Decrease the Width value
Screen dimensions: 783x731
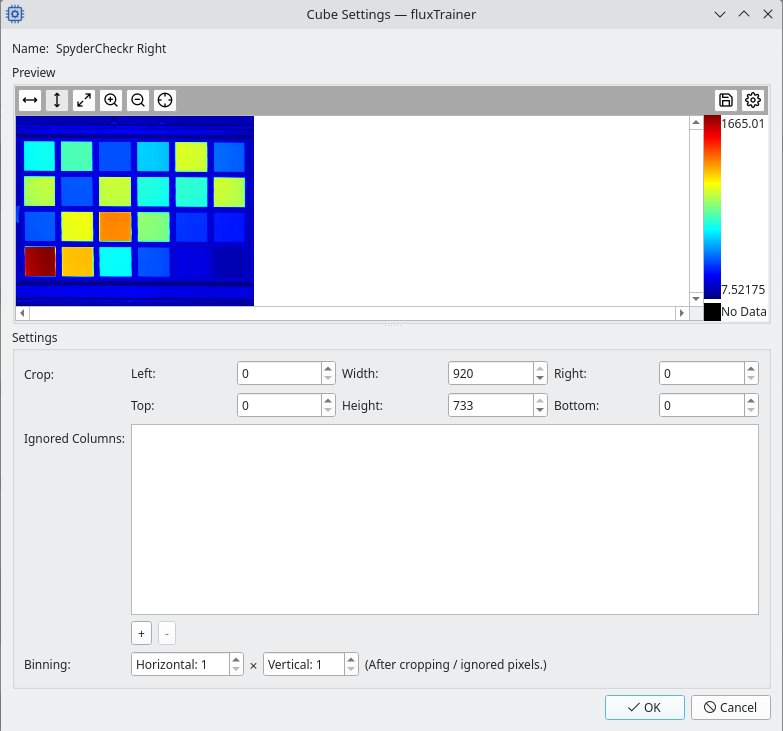point(540,378)
